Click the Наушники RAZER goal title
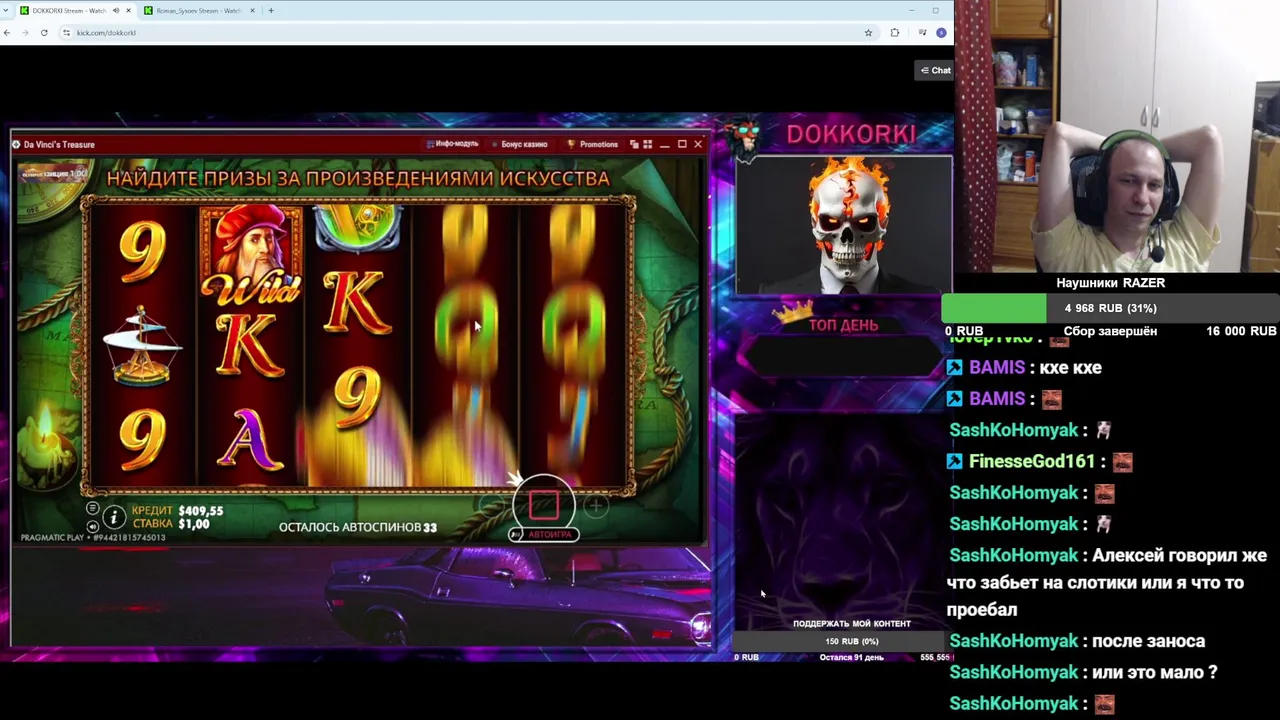The width and height of the screenshot is (1280, 720). [x=1110, y=283]
